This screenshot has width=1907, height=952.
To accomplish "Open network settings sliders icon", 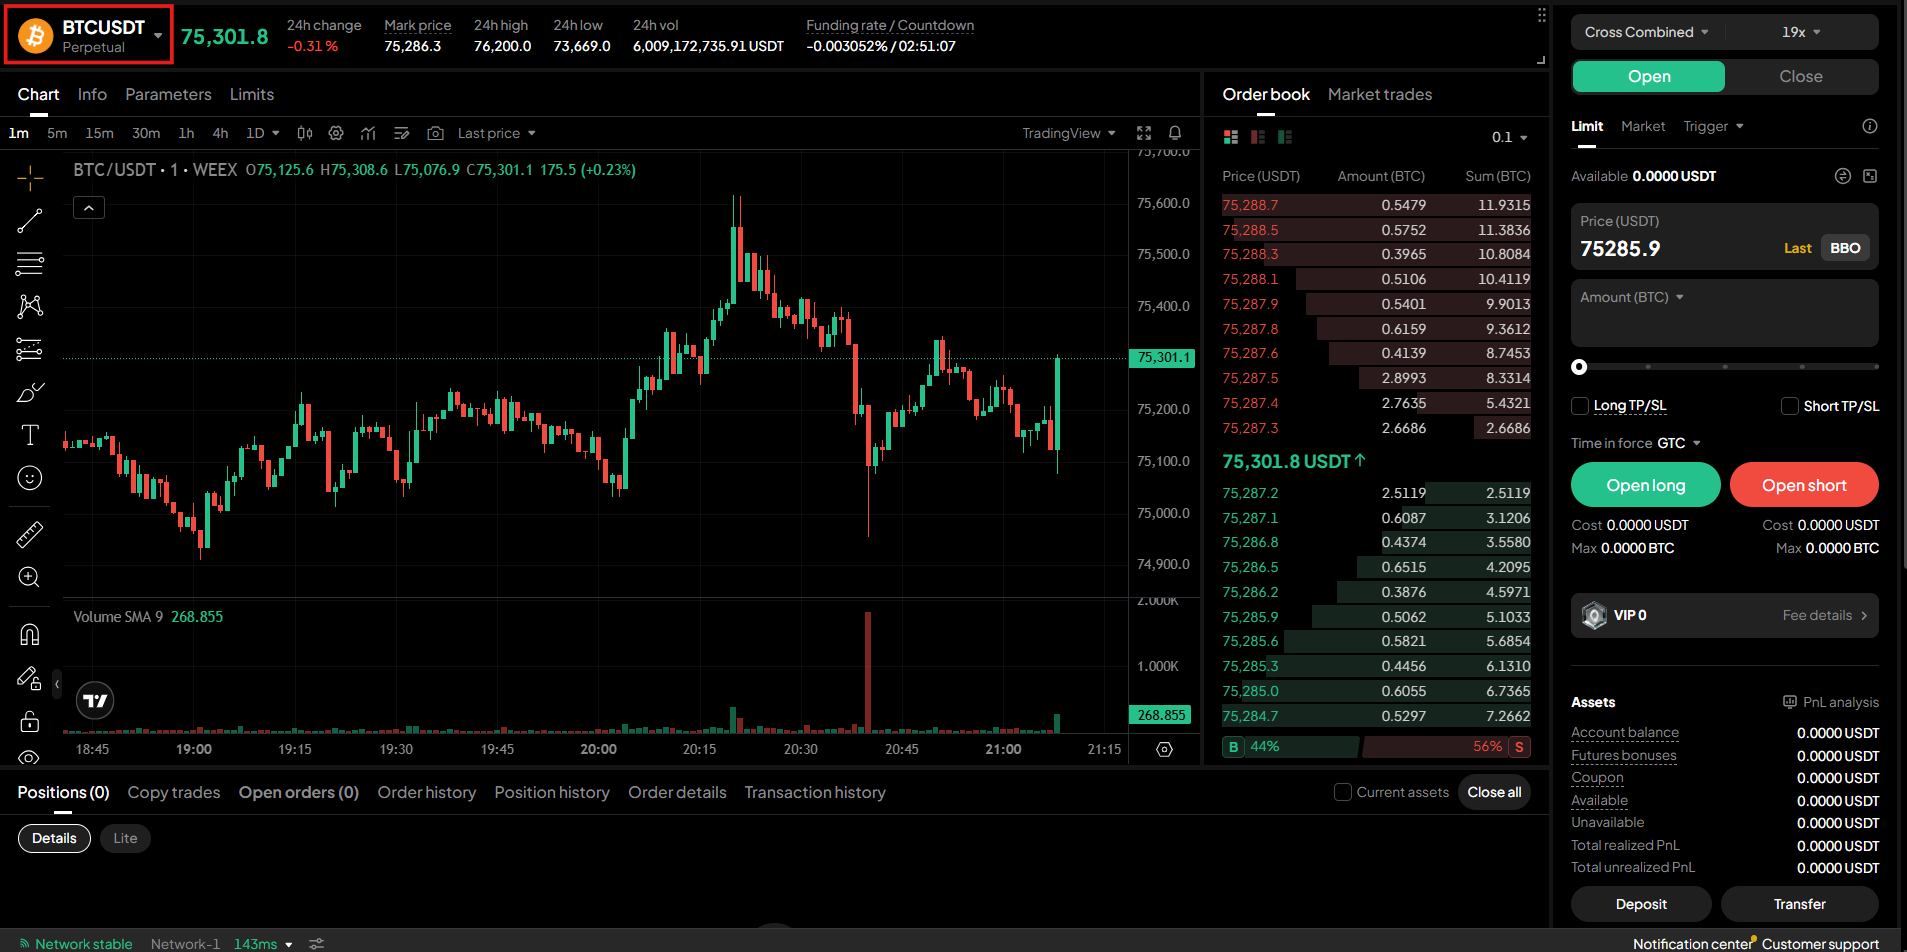I will pos(316,944).
